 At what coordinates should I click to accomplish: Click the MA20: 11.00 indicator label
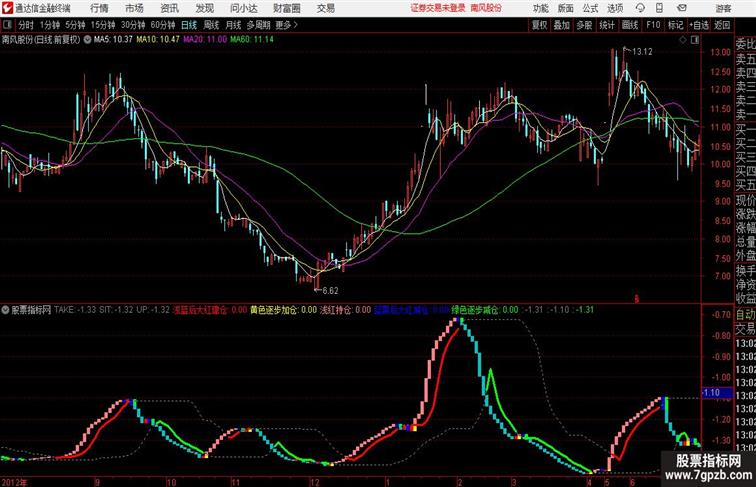[205, 40]
